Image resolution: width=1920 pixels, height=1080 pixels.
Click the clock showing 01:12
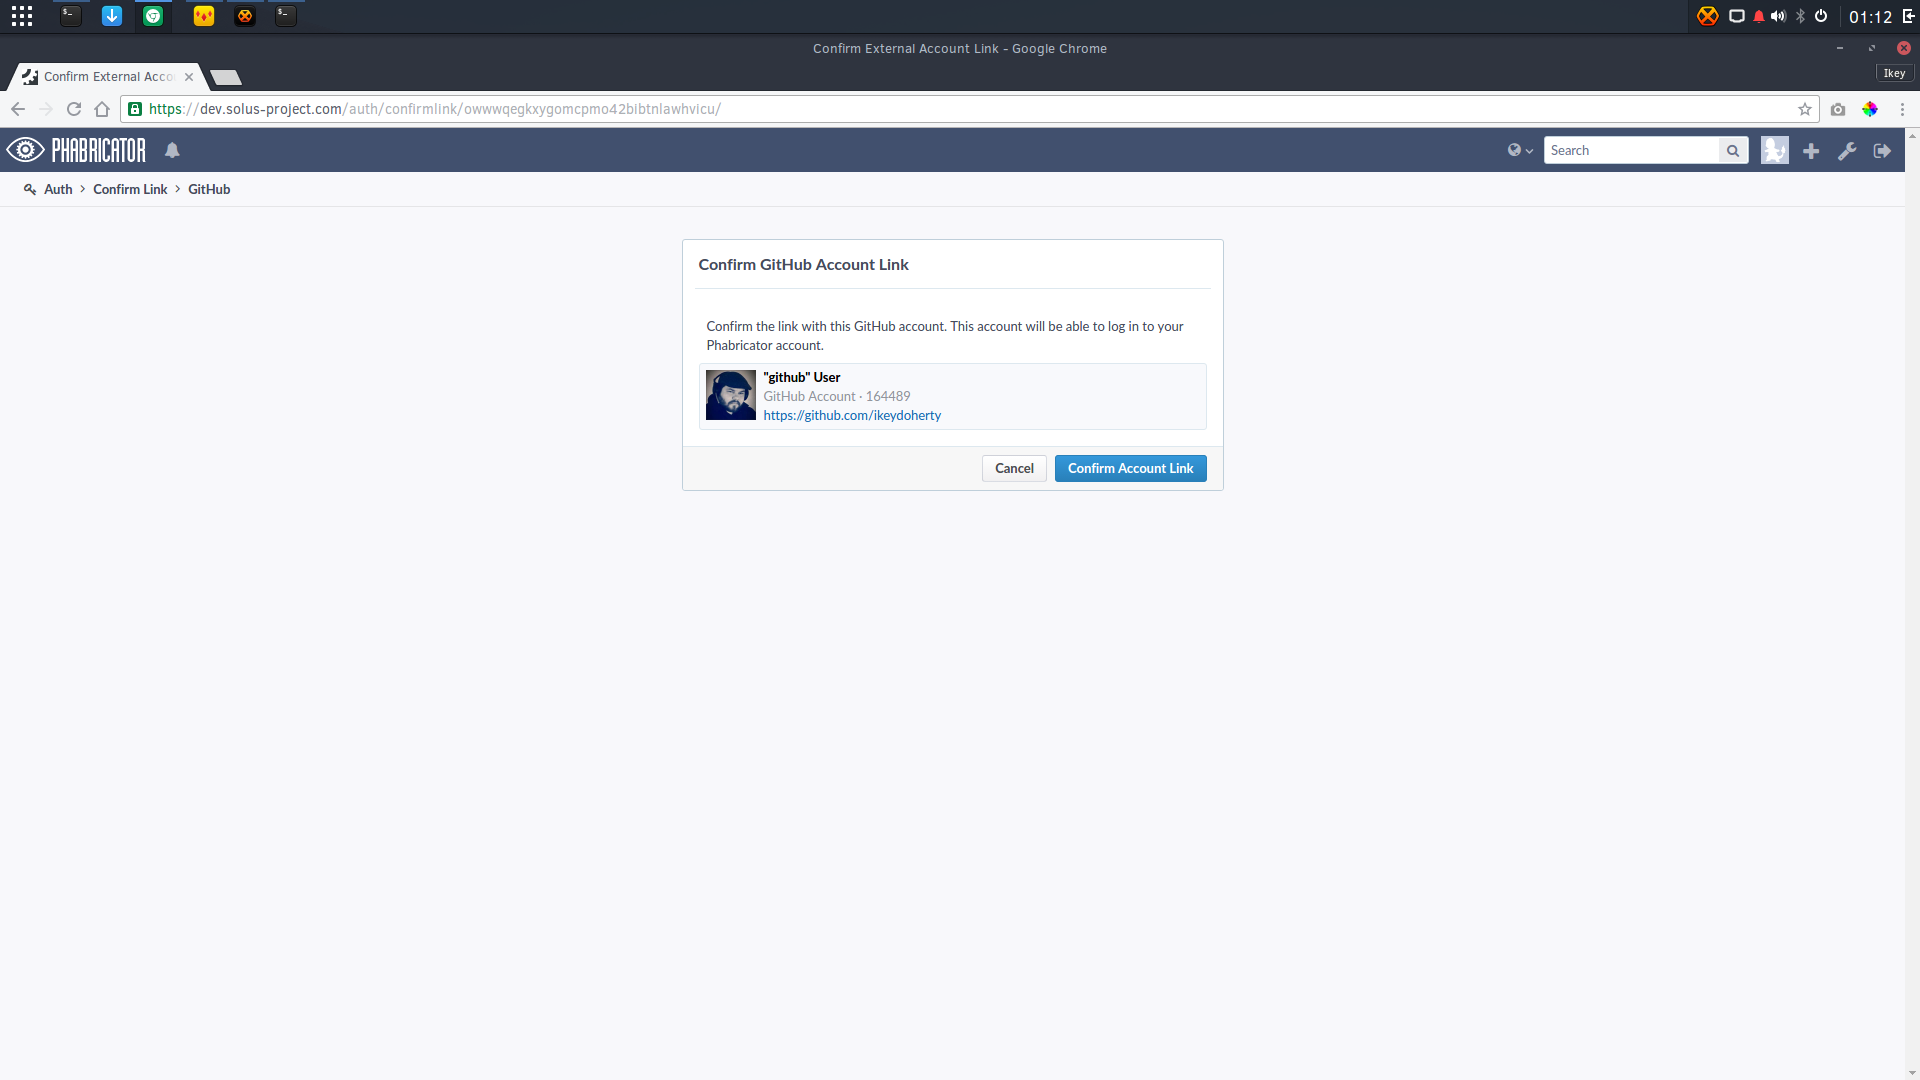[1870, 17]
